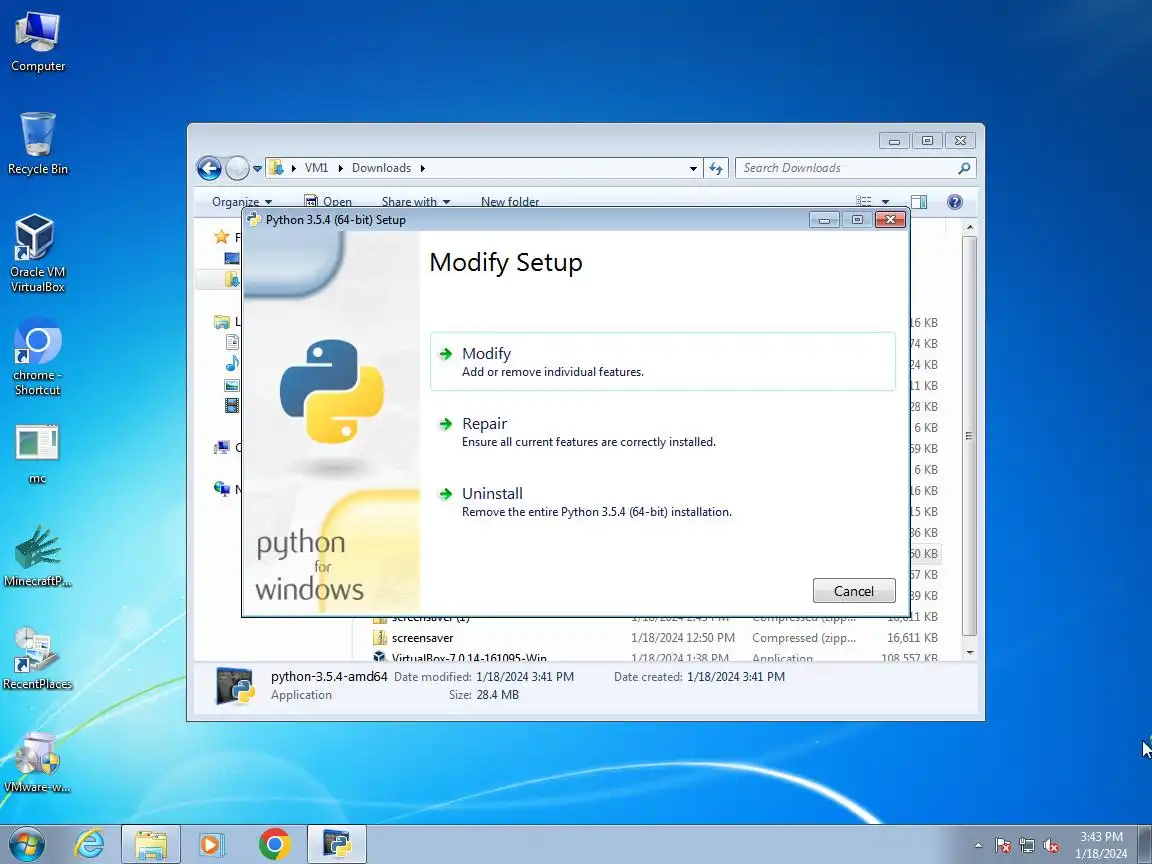Click the Forward arrow in Explorer window
The height and width of the screenshot is (864, 1152).
pos(237,168)
